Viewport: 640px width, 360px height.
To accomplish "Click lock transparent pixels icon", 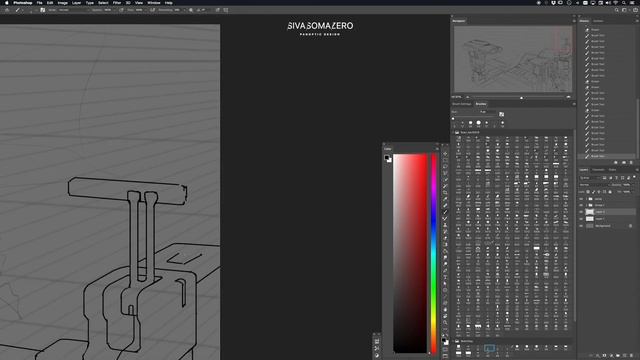I will point(588,192).
